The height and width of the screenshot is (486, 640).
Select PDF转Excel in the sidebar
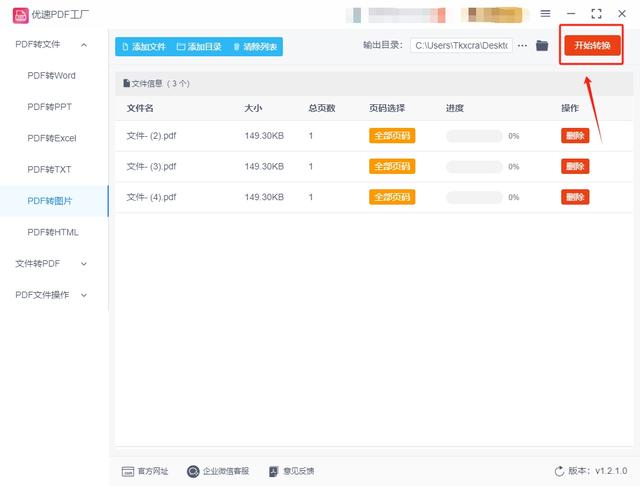52,138
